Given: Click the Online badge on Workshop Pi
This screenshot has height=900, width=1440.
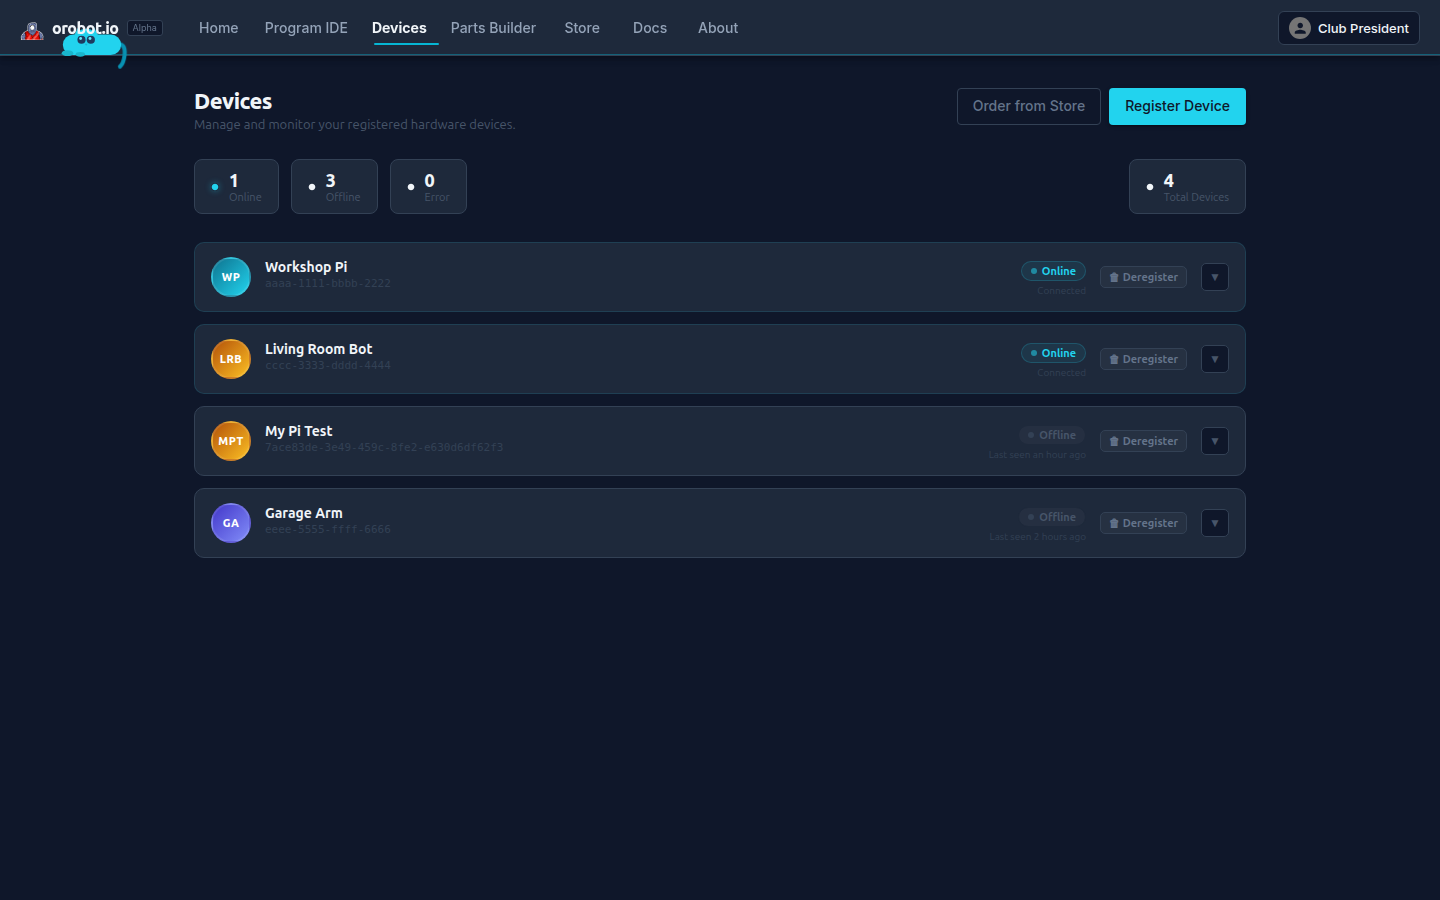Looking at the screenshot, I should coord(1053,271).
